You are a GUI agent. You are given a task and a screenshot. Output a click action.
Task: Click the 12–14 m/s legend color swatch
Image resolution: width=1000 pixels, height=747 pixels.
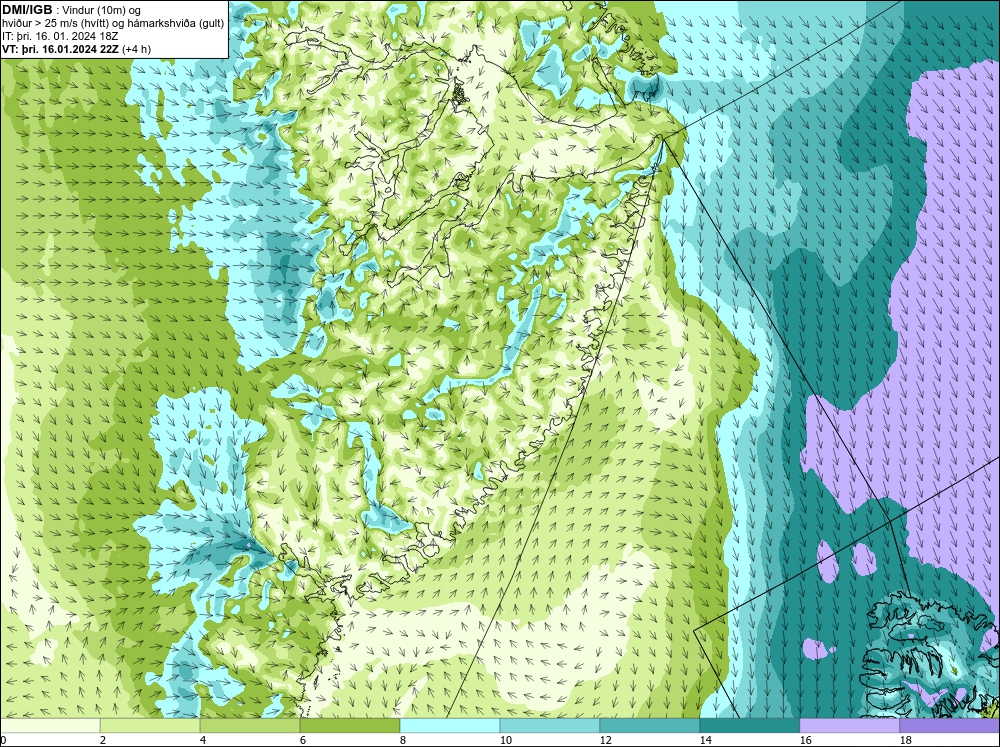tap(650, 725)
